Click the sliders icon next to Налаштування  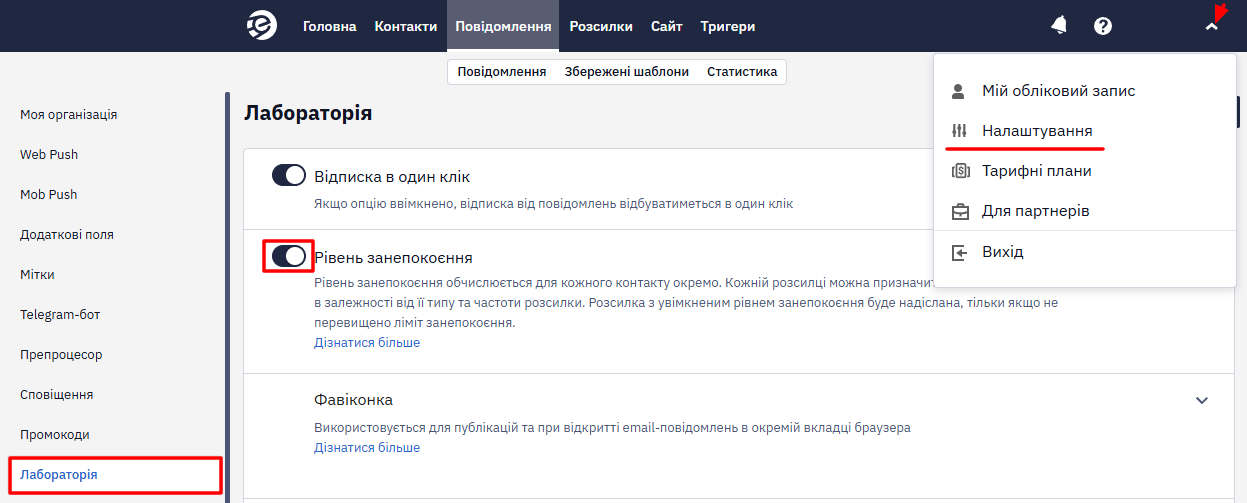pos(959,131)
